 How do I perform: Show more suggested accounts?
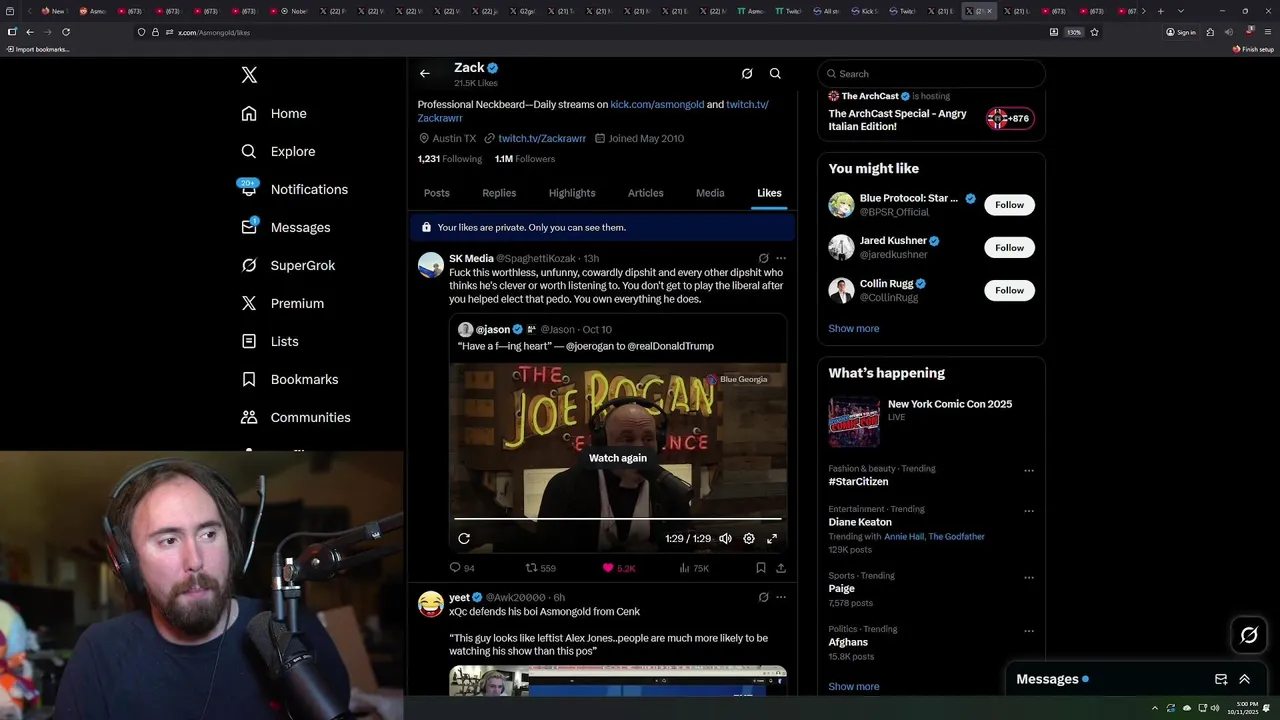click(853, 329)
